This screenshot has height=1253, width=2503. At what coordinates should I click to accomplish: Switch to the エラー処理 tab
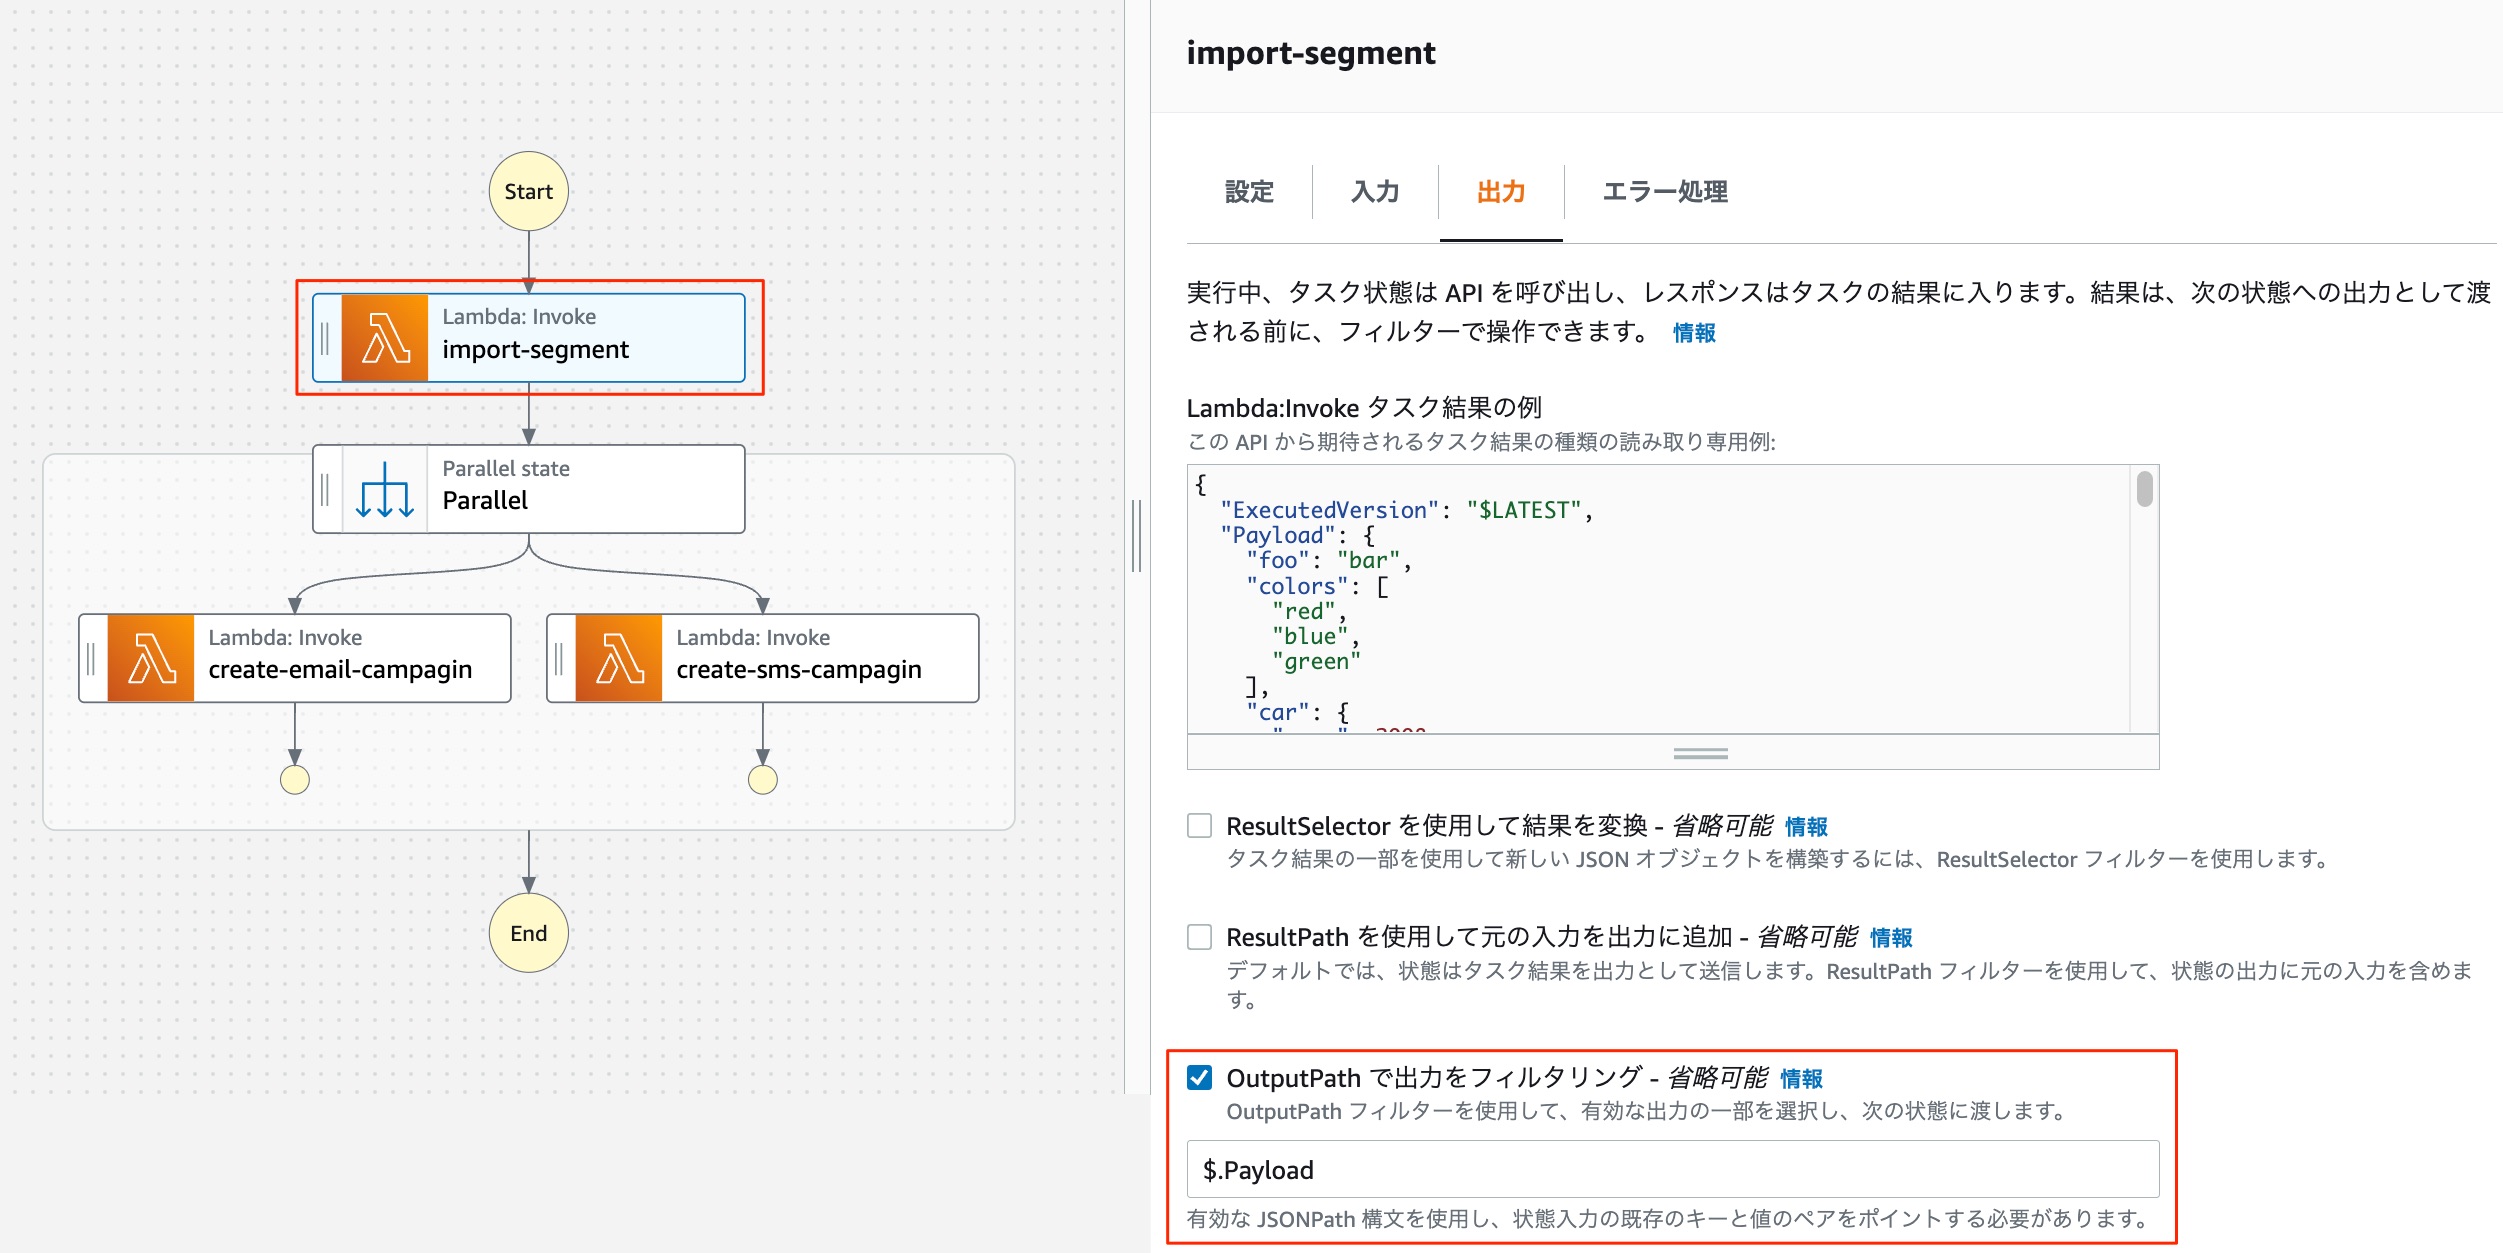coord(1663,192)
